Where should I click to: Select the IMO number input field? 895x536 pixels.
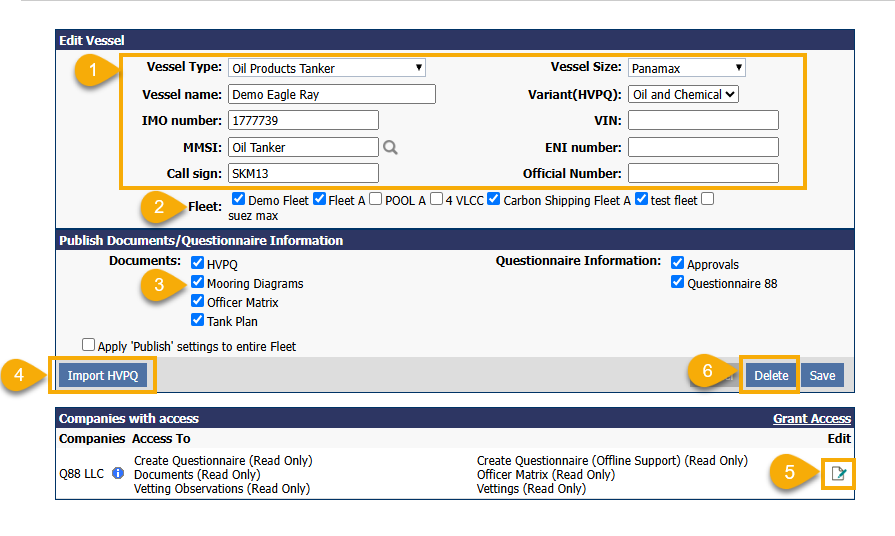pos(303,121)
